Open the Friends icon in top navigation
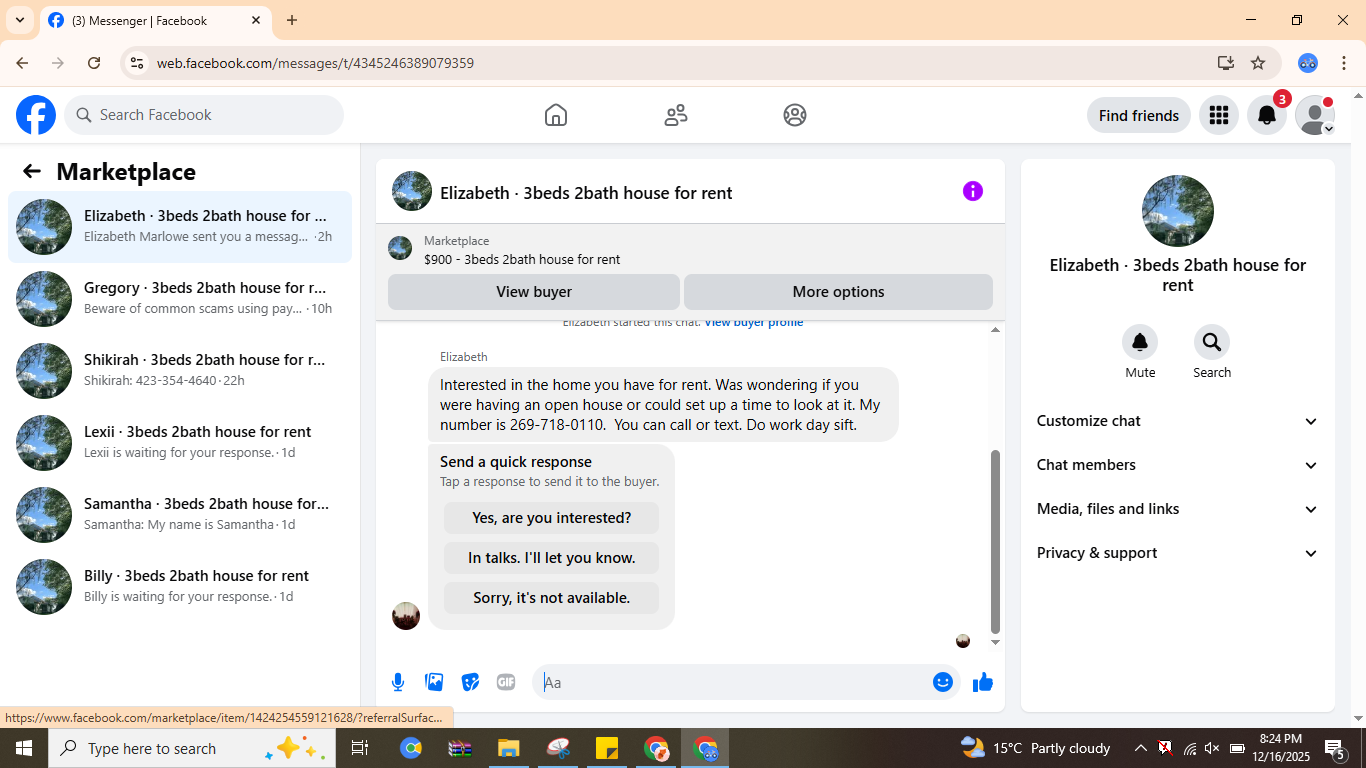This screenshot has height=768, width=1366. point(676,115)
